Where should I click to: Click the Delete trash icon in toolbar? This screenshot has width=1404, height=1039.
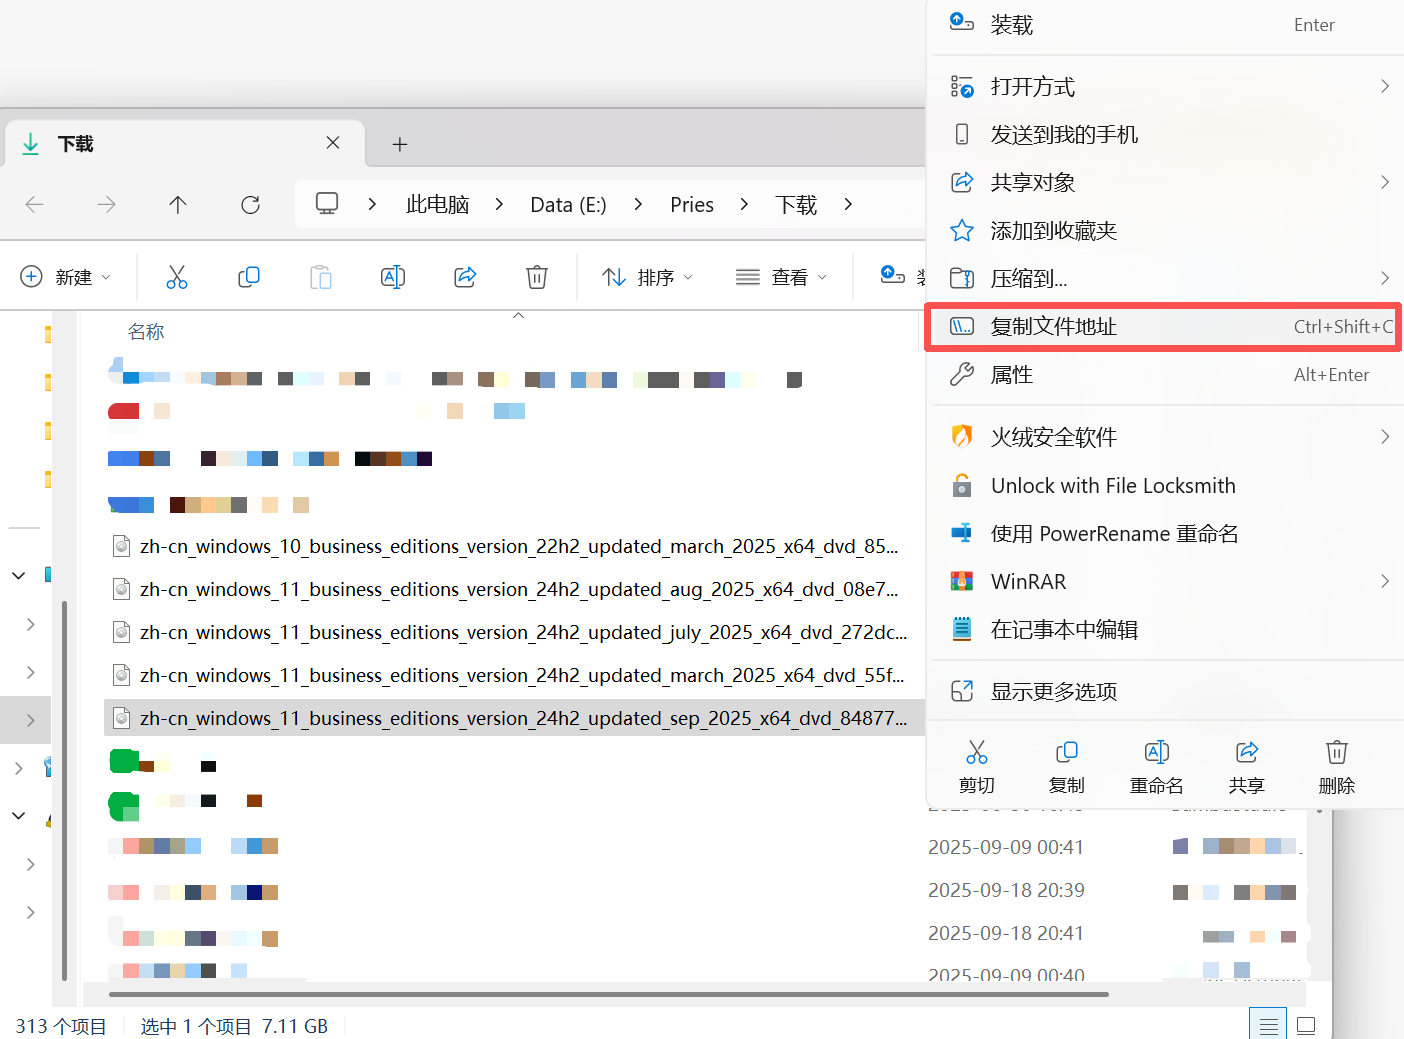click(x=537, y=277)
